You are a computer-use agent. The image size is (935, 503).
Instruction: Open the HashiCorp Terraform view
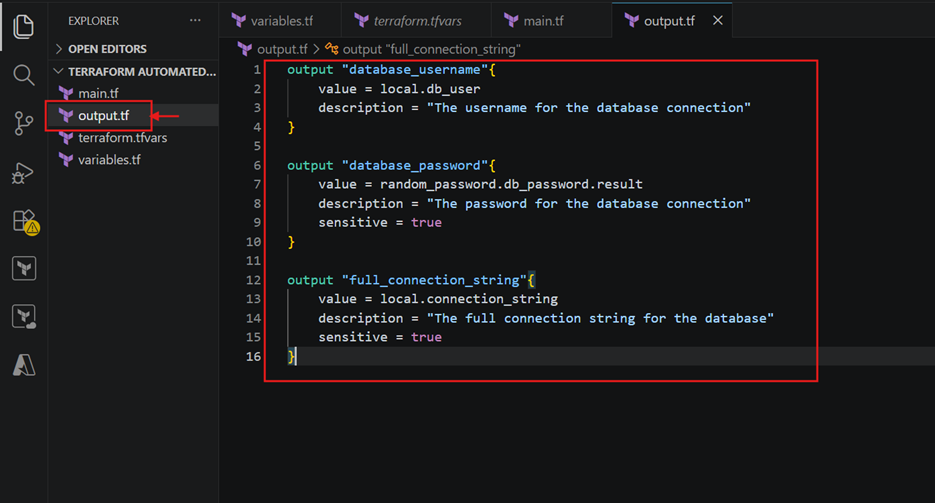(24, 269)
